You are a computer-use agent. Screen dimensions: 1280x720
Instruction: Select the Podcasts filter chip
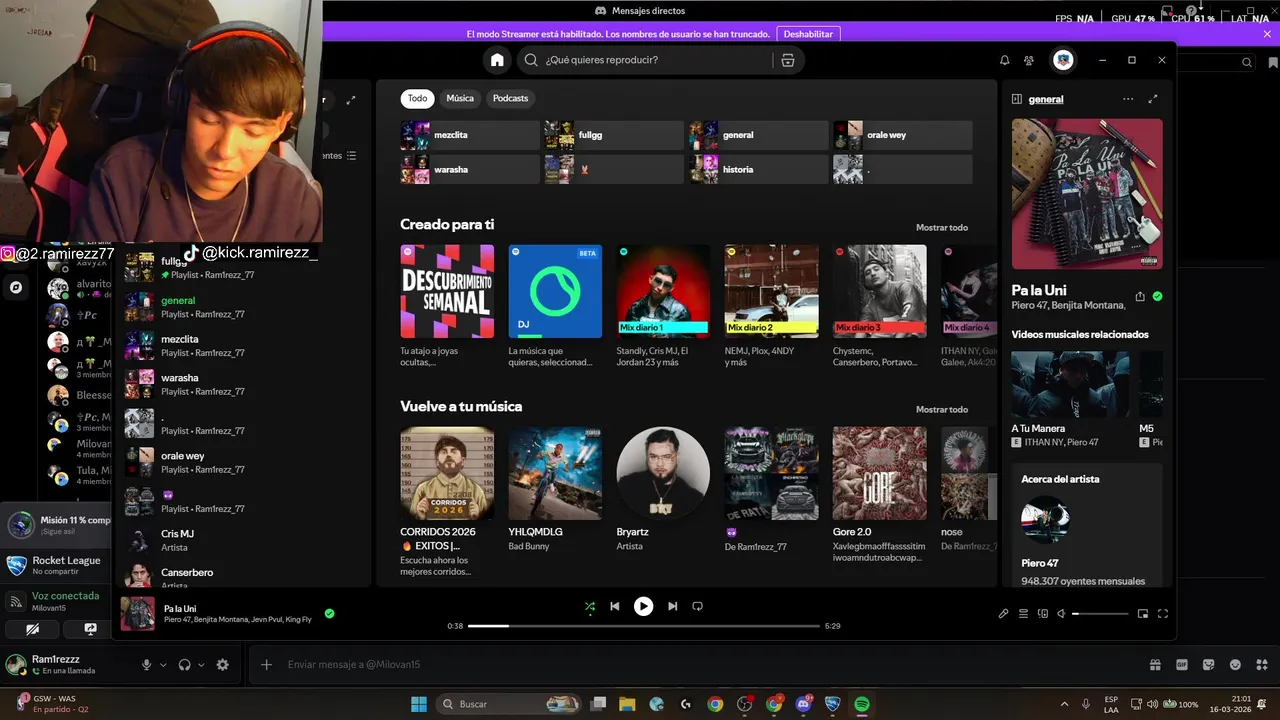tap(510, 98)
